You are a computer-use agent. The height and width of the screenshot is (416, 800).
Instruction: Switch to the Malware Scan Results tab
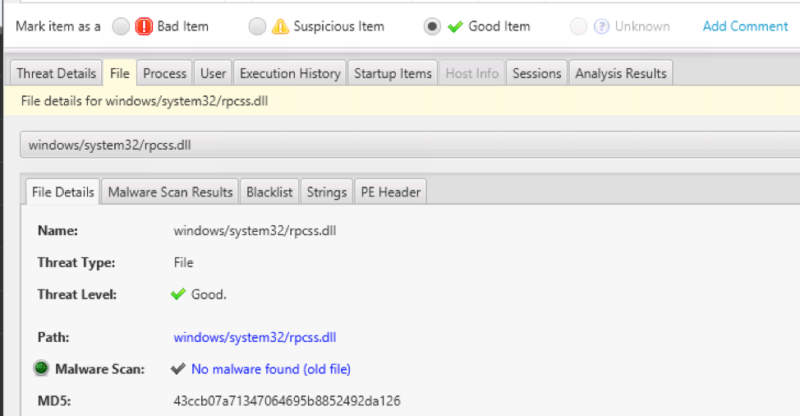point(170,192)
